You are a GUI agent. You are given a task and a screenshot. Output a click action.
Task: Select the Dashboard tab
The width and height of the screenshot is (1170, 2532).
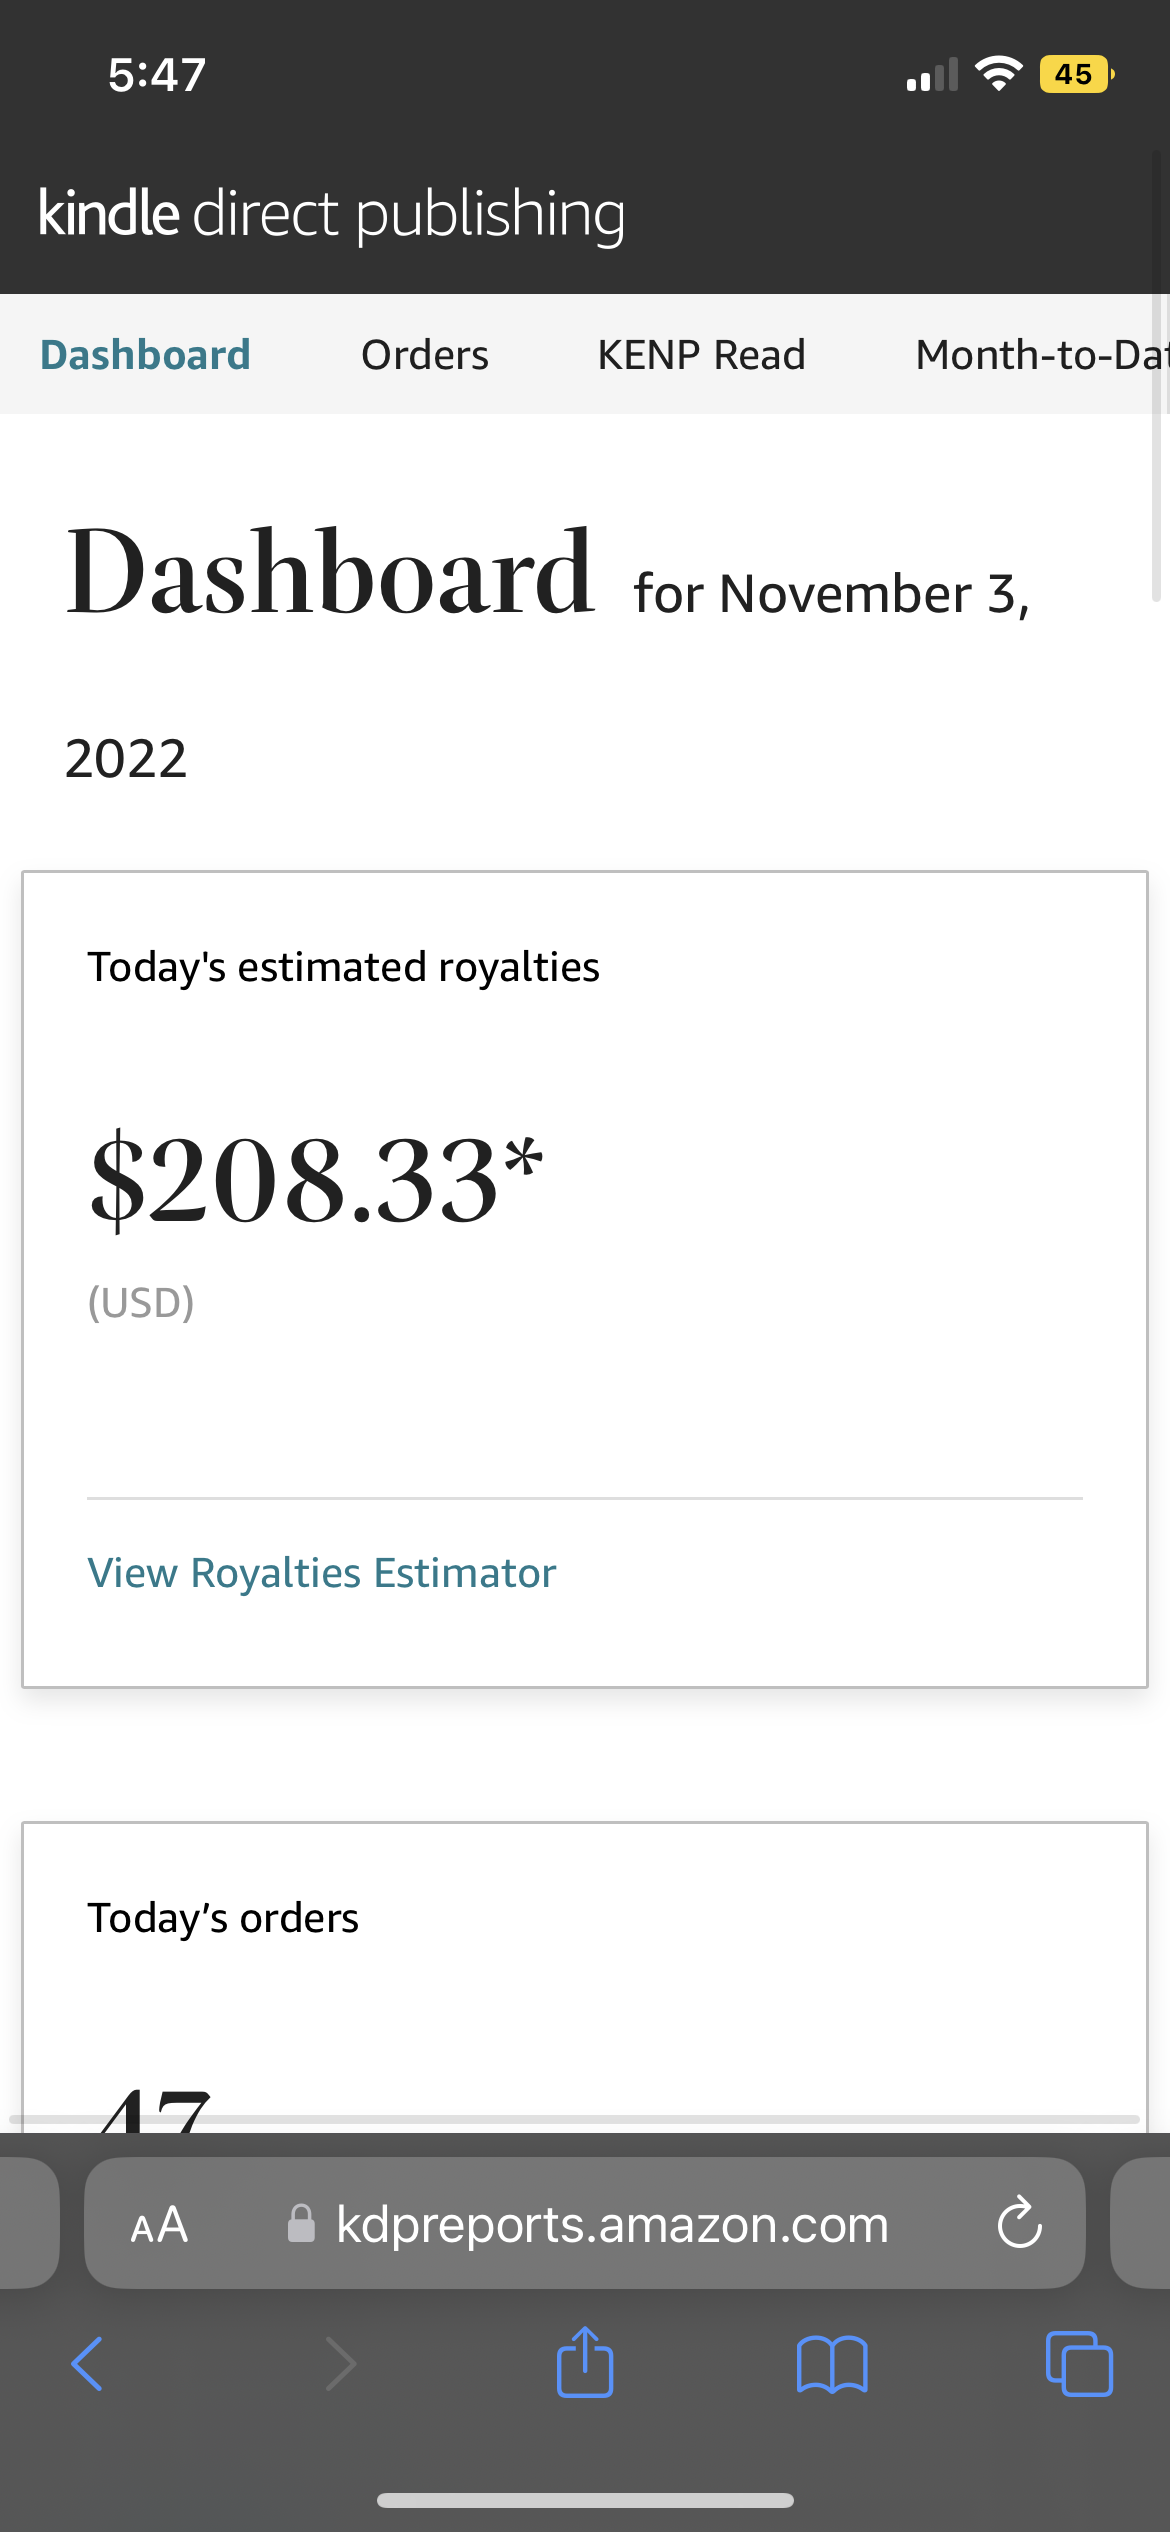click(x=145, y=355)
